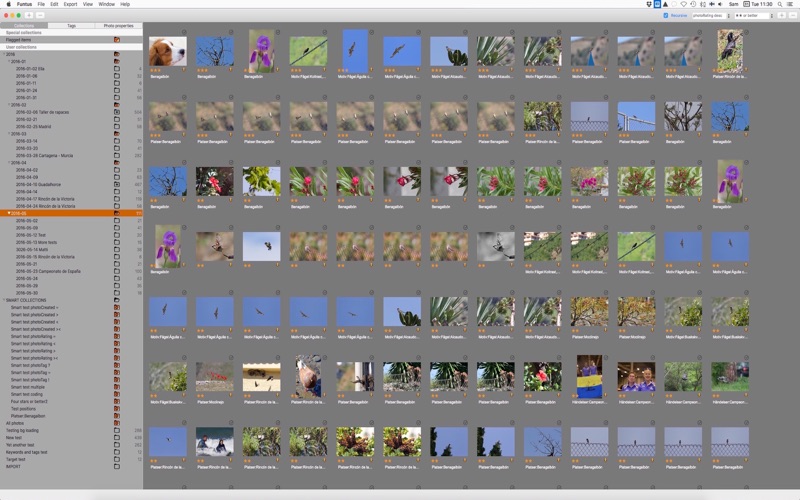Click the icon beside the All photos collection

pyautogui.click(x=117, y=423)
